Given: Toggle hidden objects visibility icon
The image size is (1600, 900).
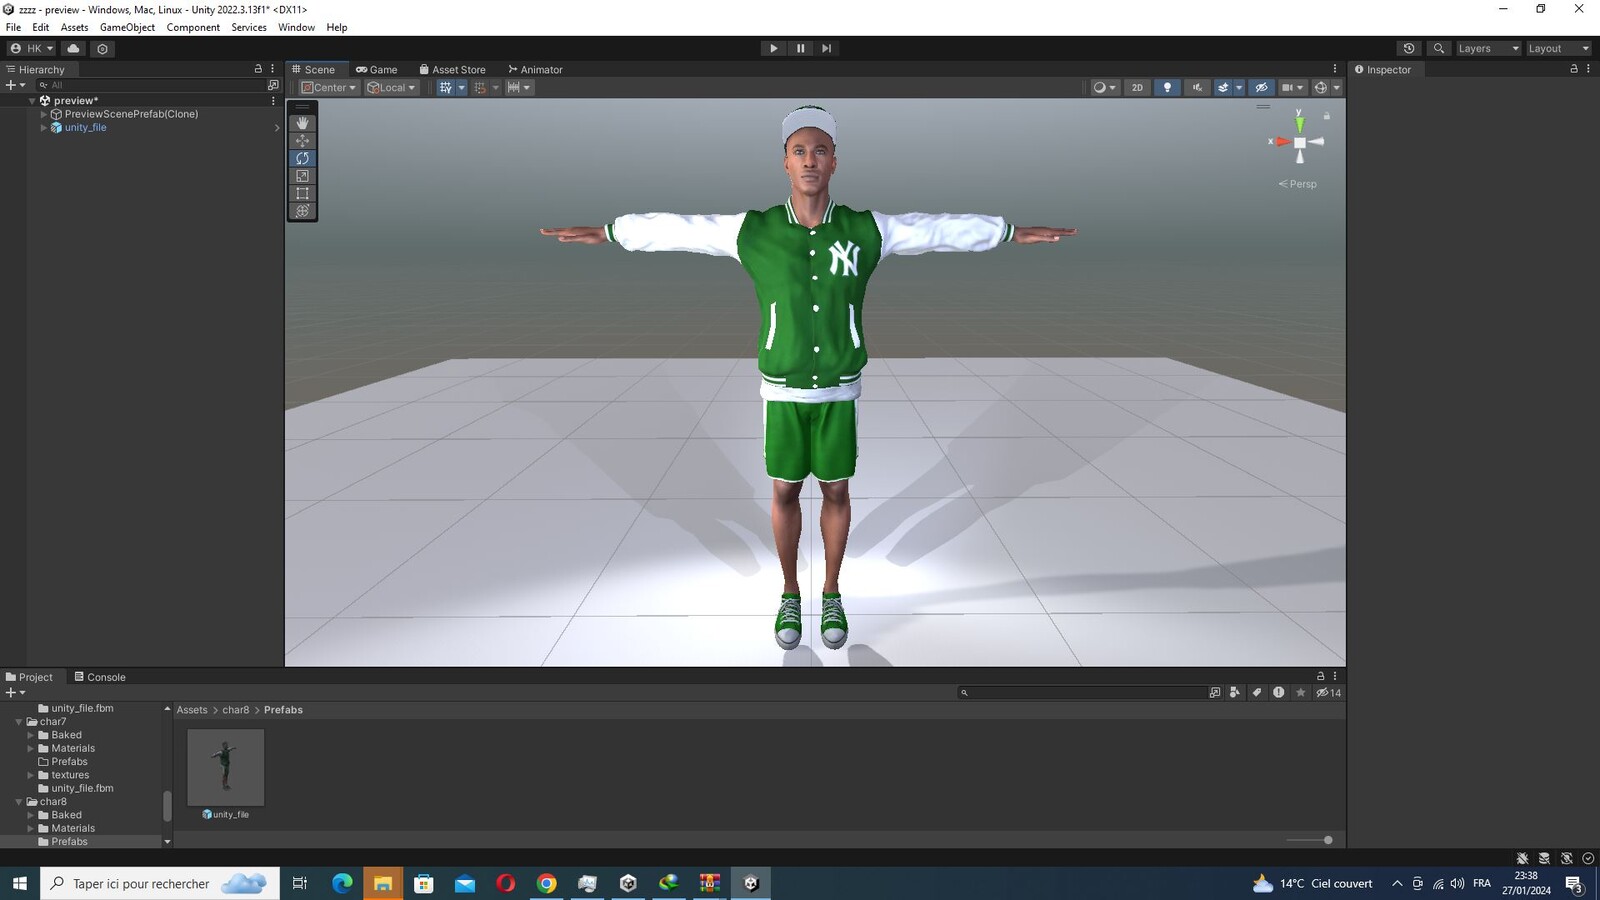Looking at the screenshot, I should pyautogui.click(x=1261, y=87).
